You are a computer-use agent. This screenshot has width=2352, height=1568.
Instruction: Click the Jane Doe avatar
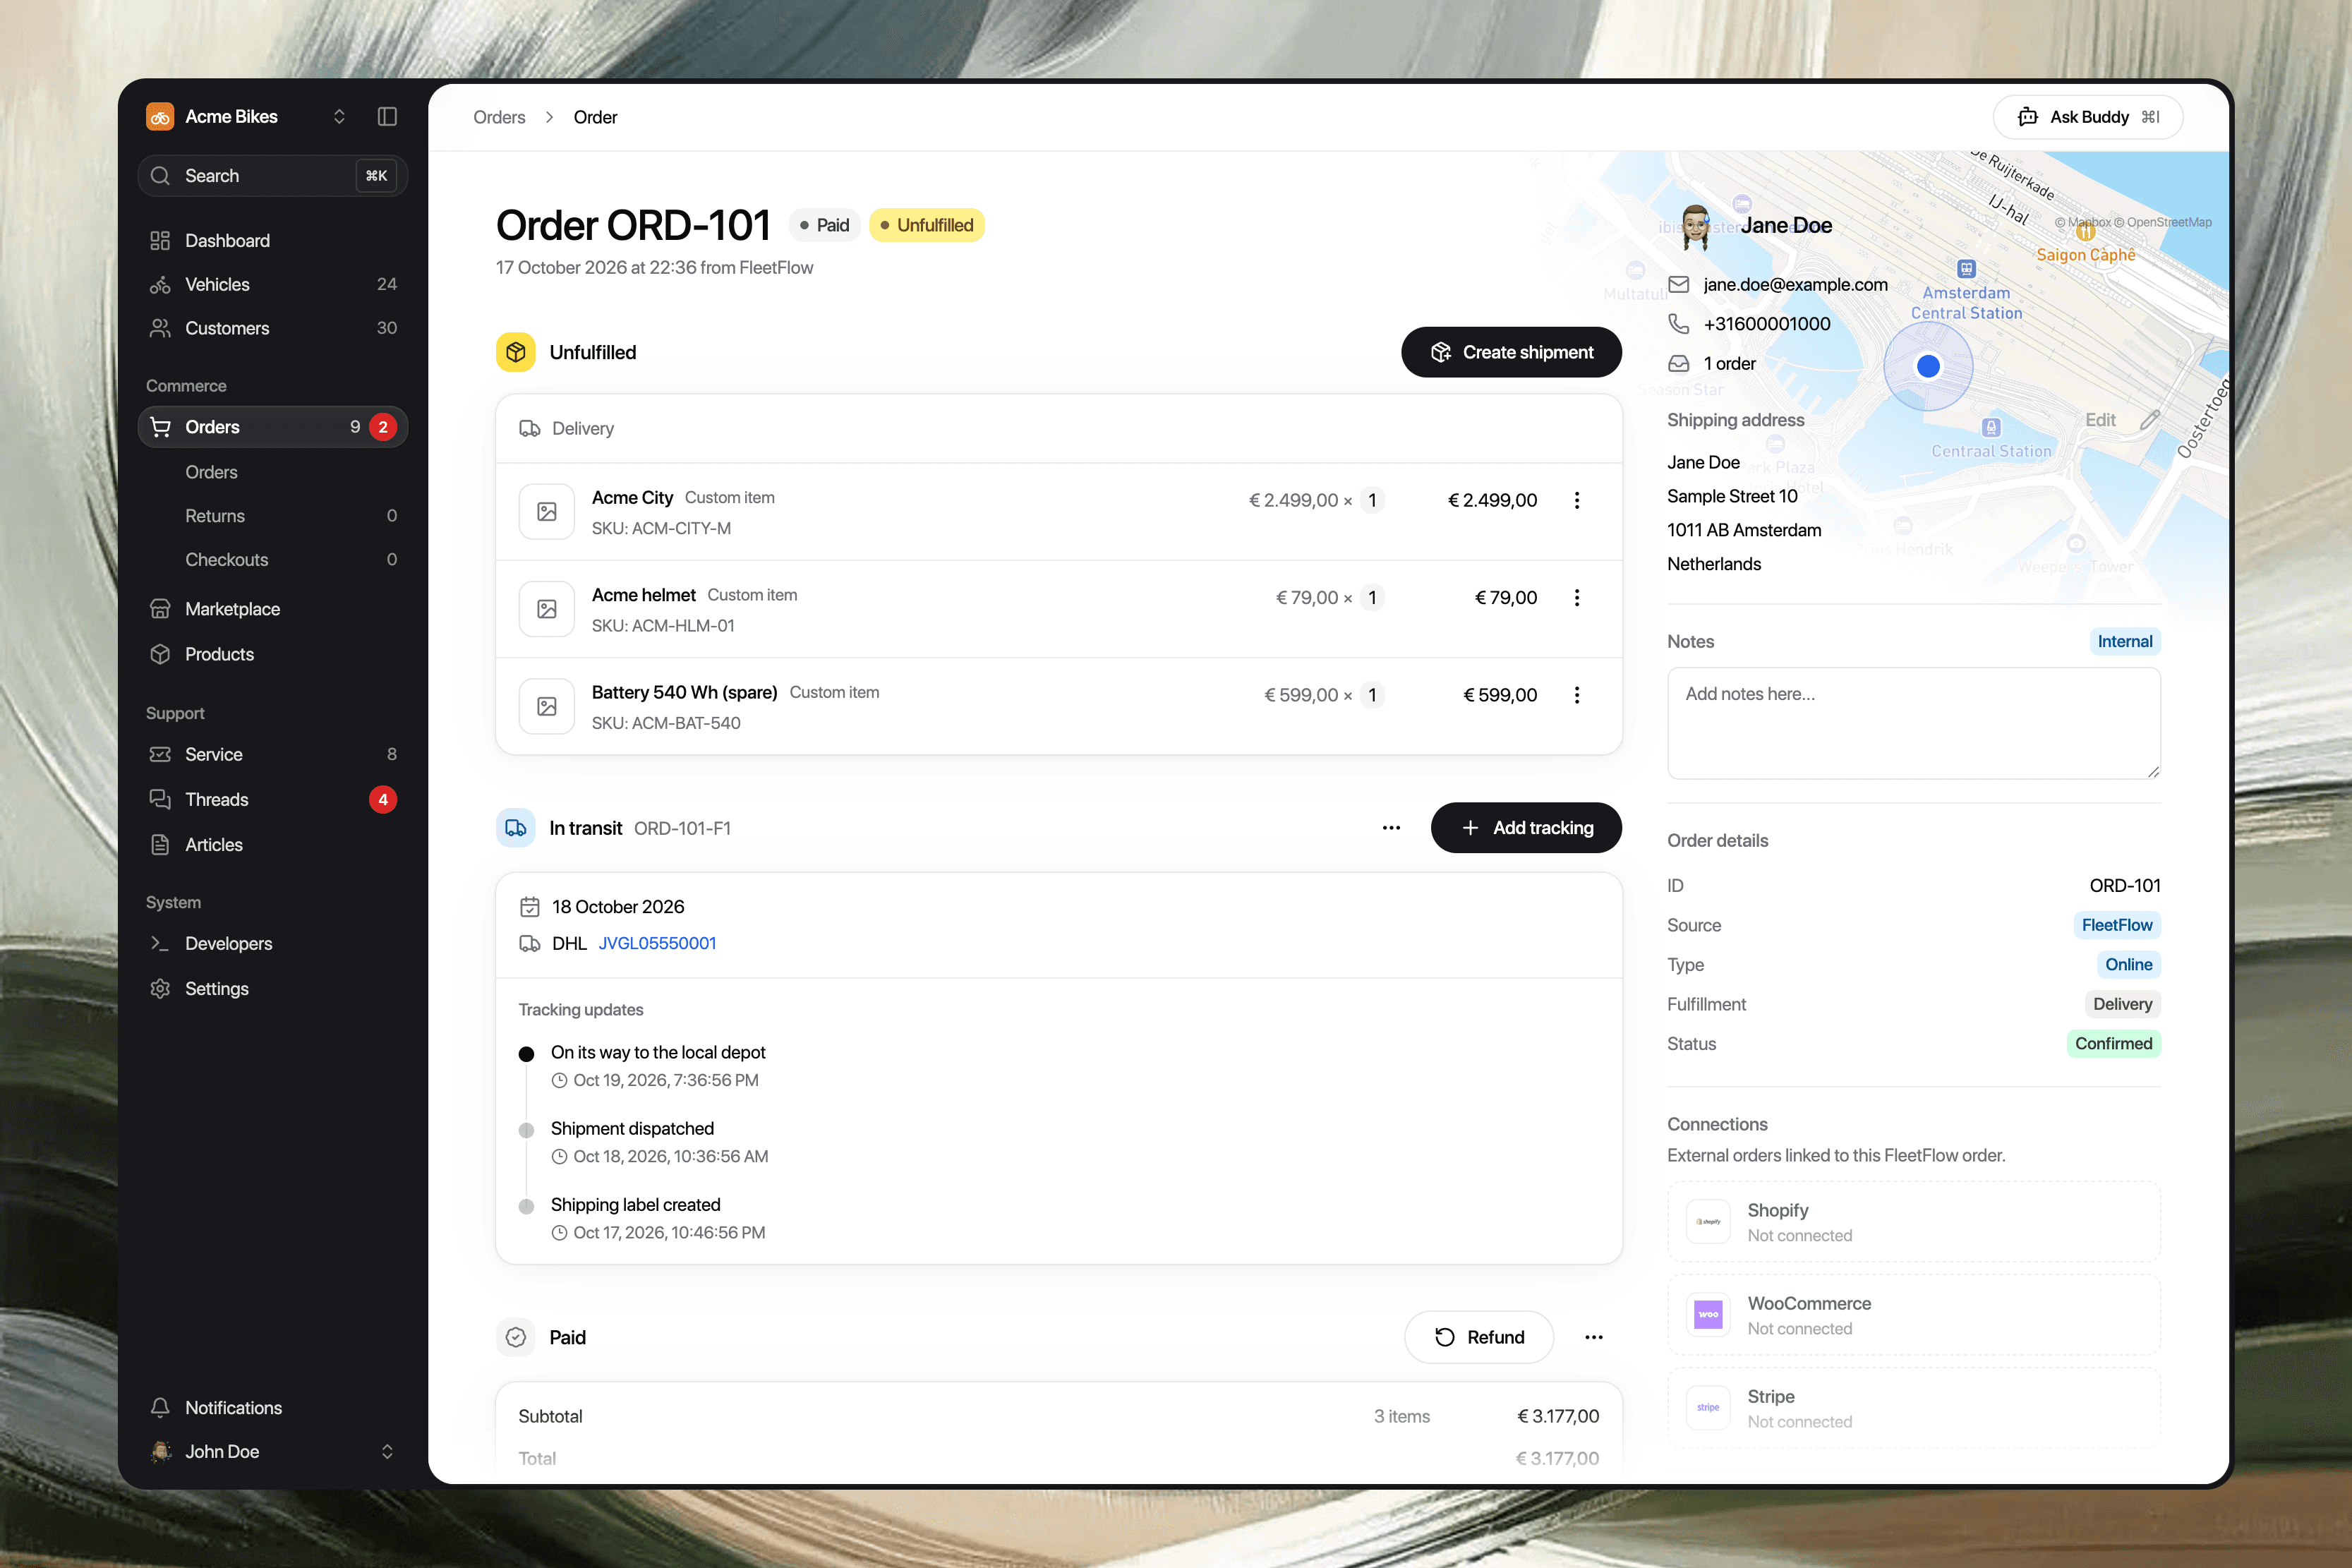coord(1695,227)
